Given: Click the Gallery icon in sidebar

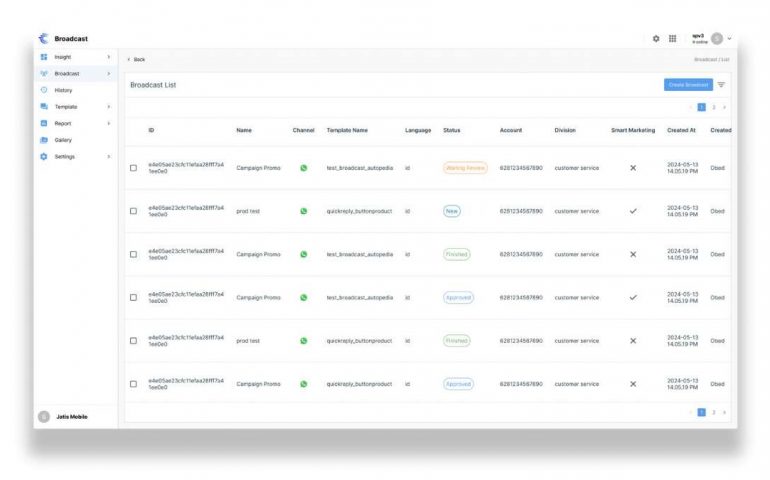Looking at the screenshot, I should coord(44,140).
